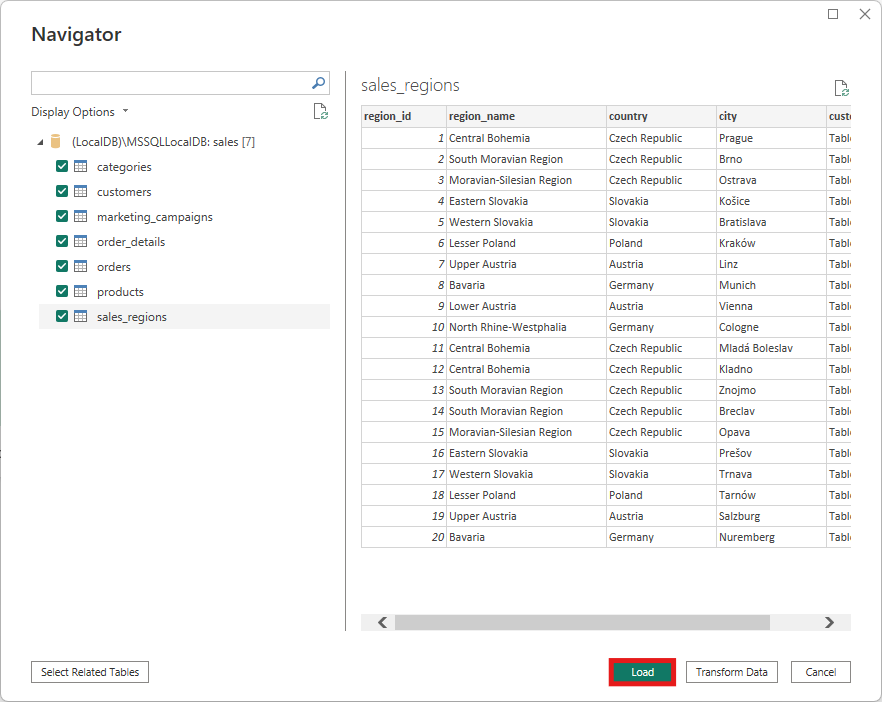
Task: Click the order_details table icon
Action: [x=81, y=241]
